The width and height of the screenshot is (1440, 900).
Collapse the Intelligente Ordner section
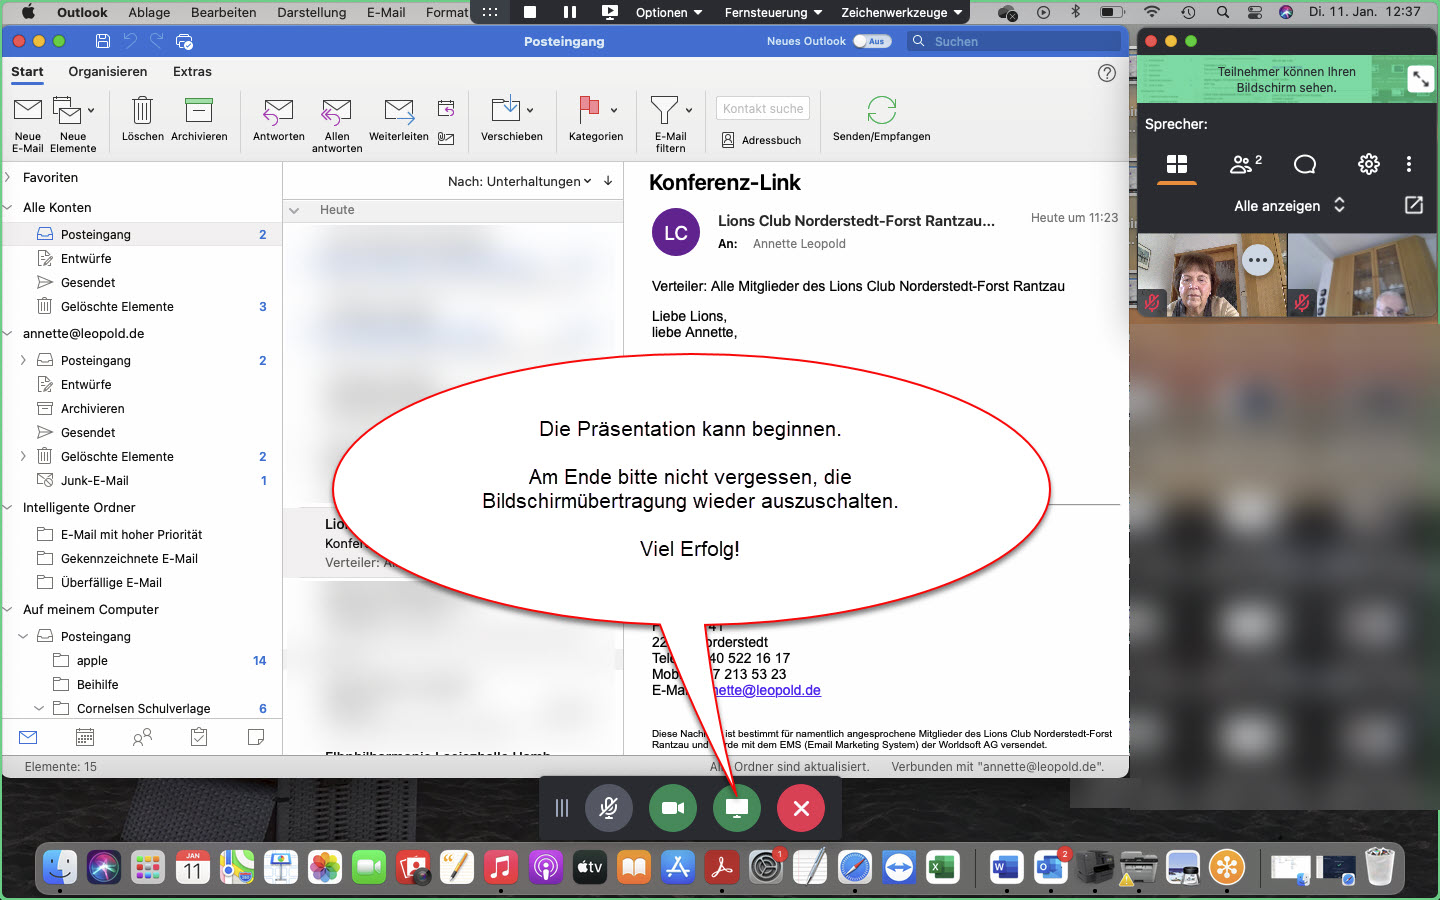click(x=8, y=507)
